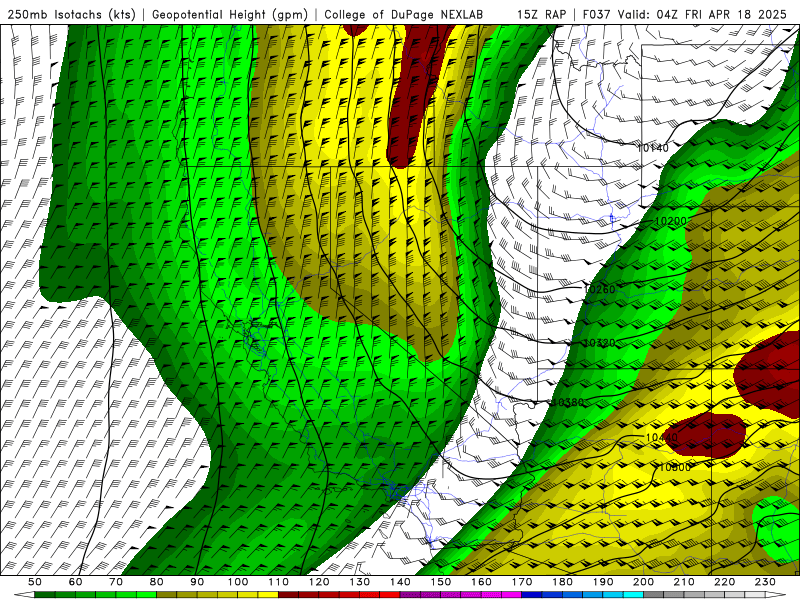Click the 'College of DuPage NEXLAB' text

[403, 14]
